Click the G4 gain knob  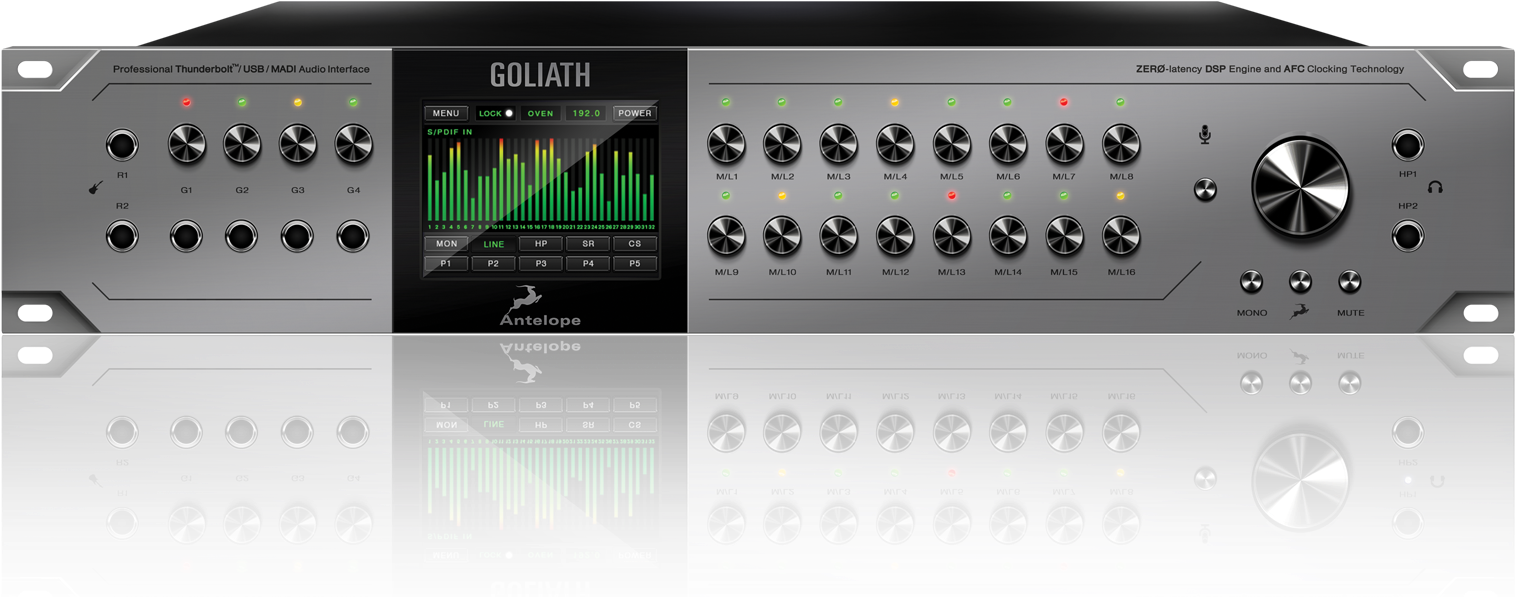[353, 145]
